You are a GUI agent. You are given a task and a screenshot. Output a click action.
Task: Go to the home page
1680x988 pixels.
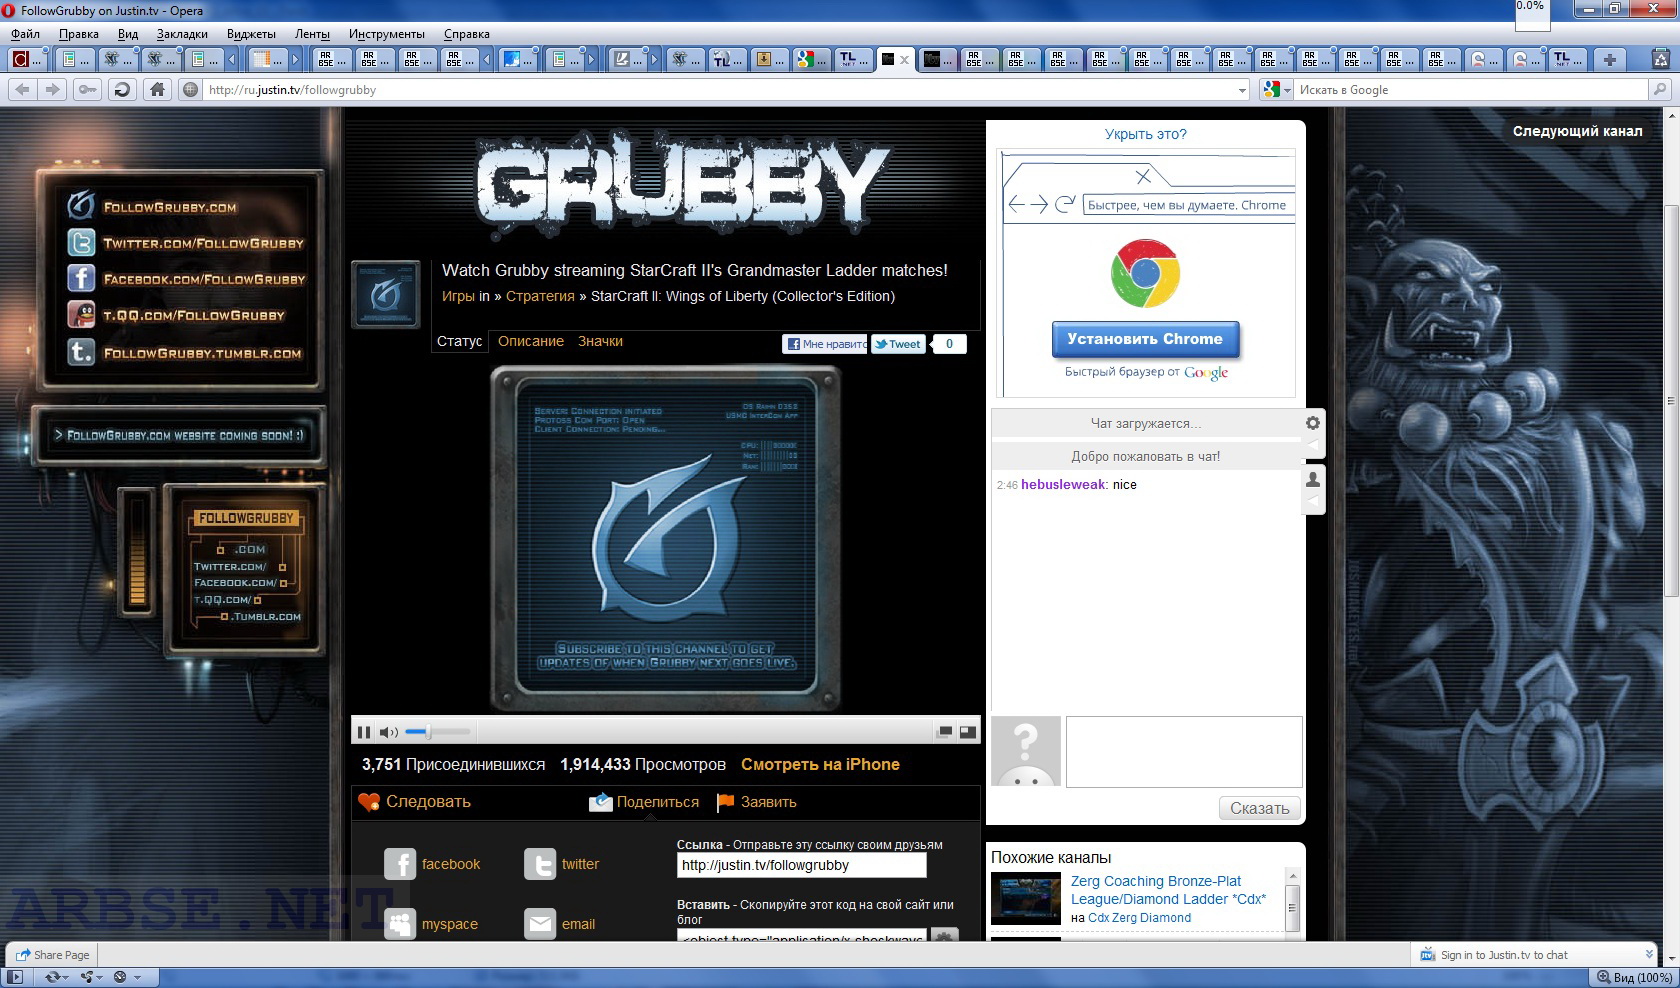point(157,89)
